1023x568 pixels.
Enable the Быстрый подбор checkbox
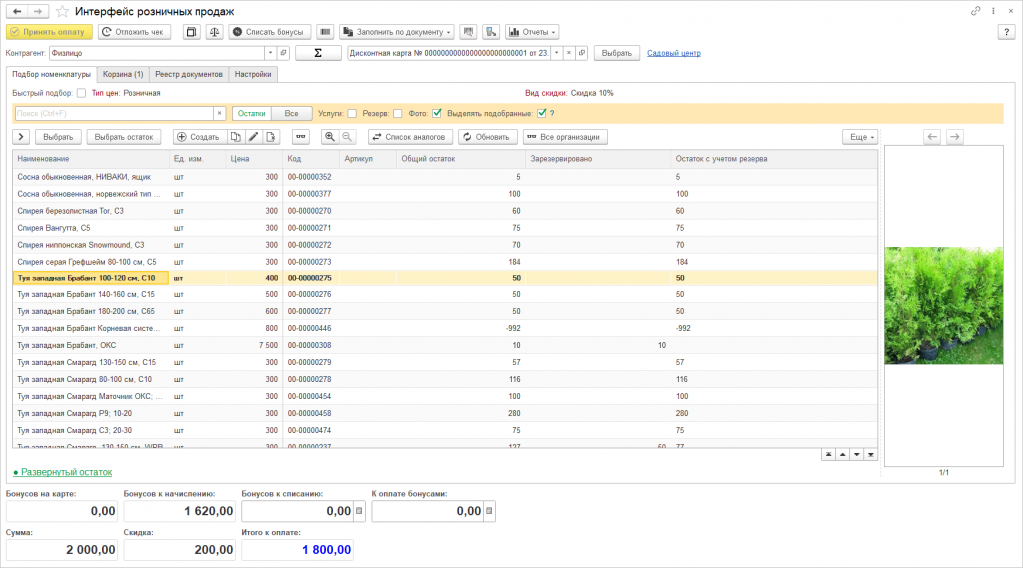click(x=81, y=93)
